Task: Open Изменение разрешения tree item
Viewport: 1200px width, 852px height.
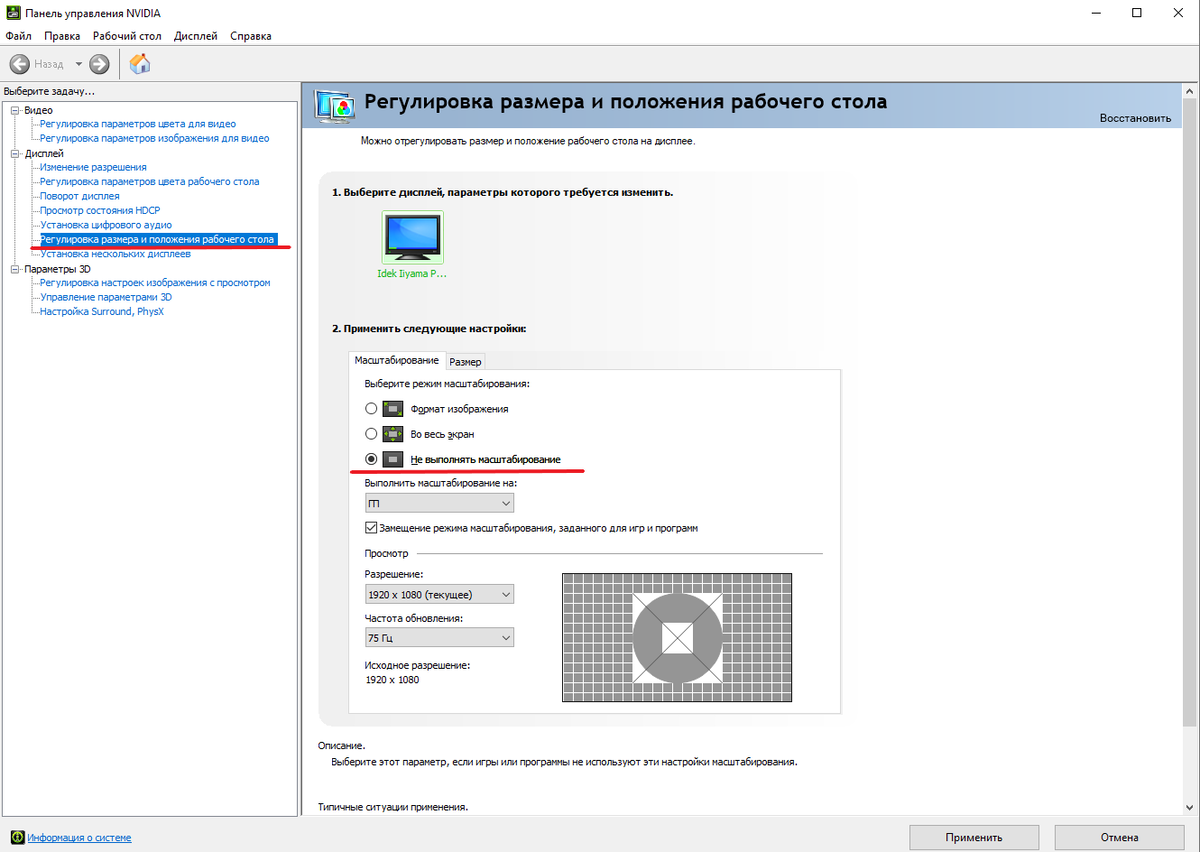Action: pos(93,167)
